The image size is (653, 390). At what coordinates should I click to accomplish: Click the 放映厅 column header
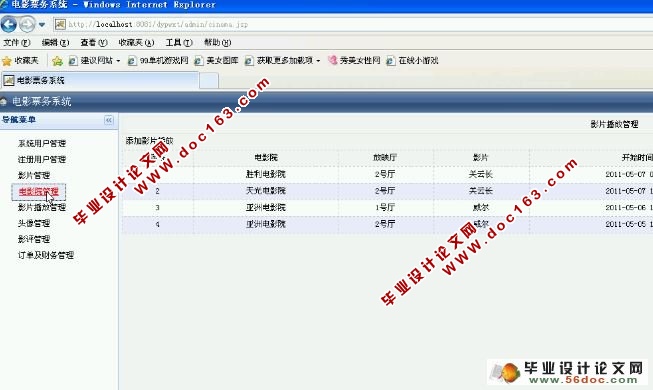[x=385, y=158]
